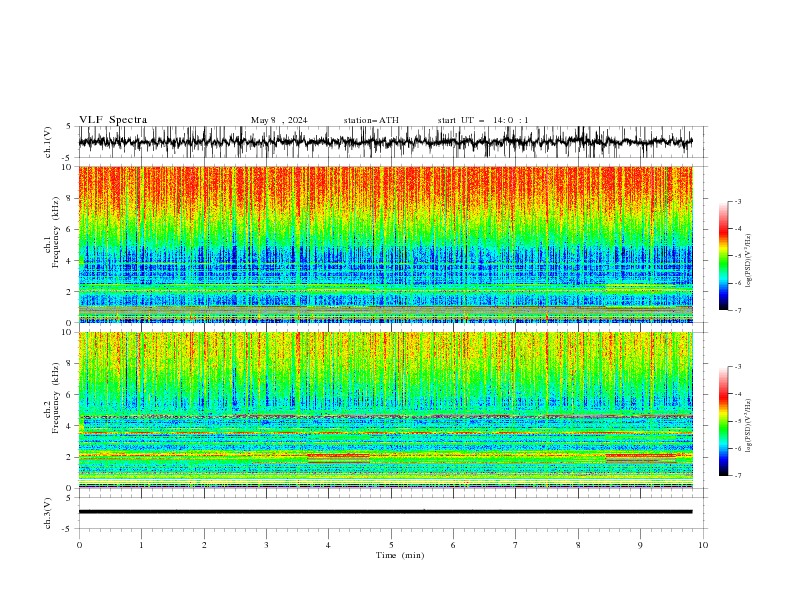Click the "8" kHz tick on ch.1 frequency axis
This screenshot has height=612, width=792.
(71, 198)
